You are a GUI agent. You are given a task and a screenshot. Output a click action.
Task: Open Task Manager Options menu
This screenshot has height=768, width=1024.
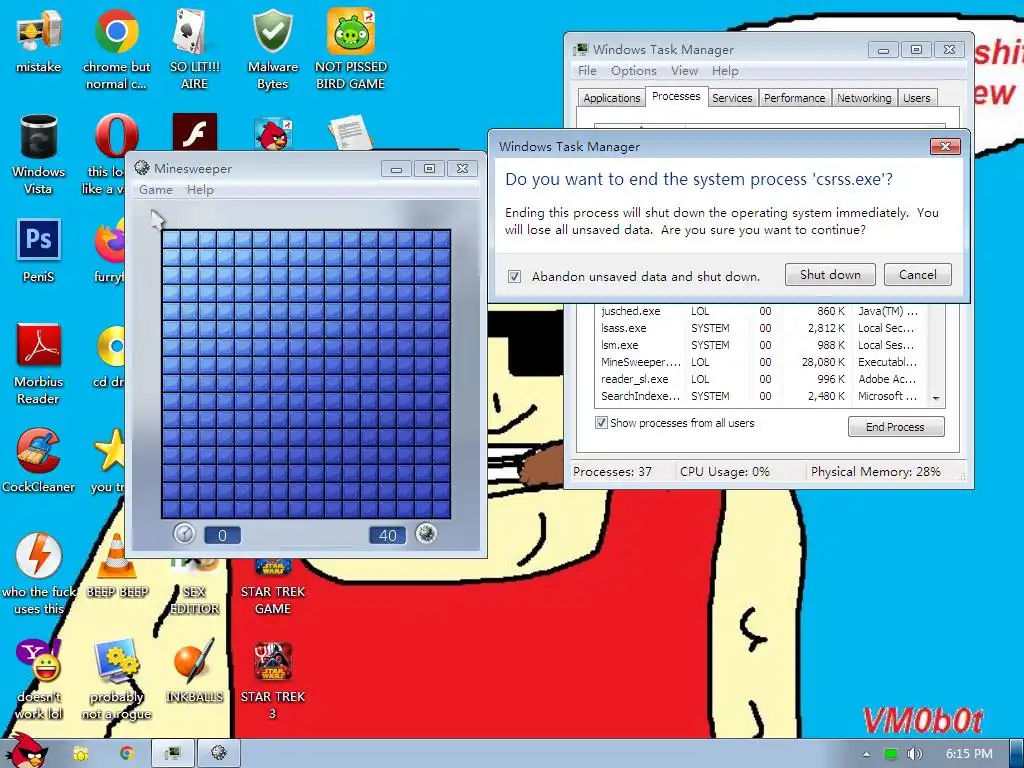click(x=633, y=71)
